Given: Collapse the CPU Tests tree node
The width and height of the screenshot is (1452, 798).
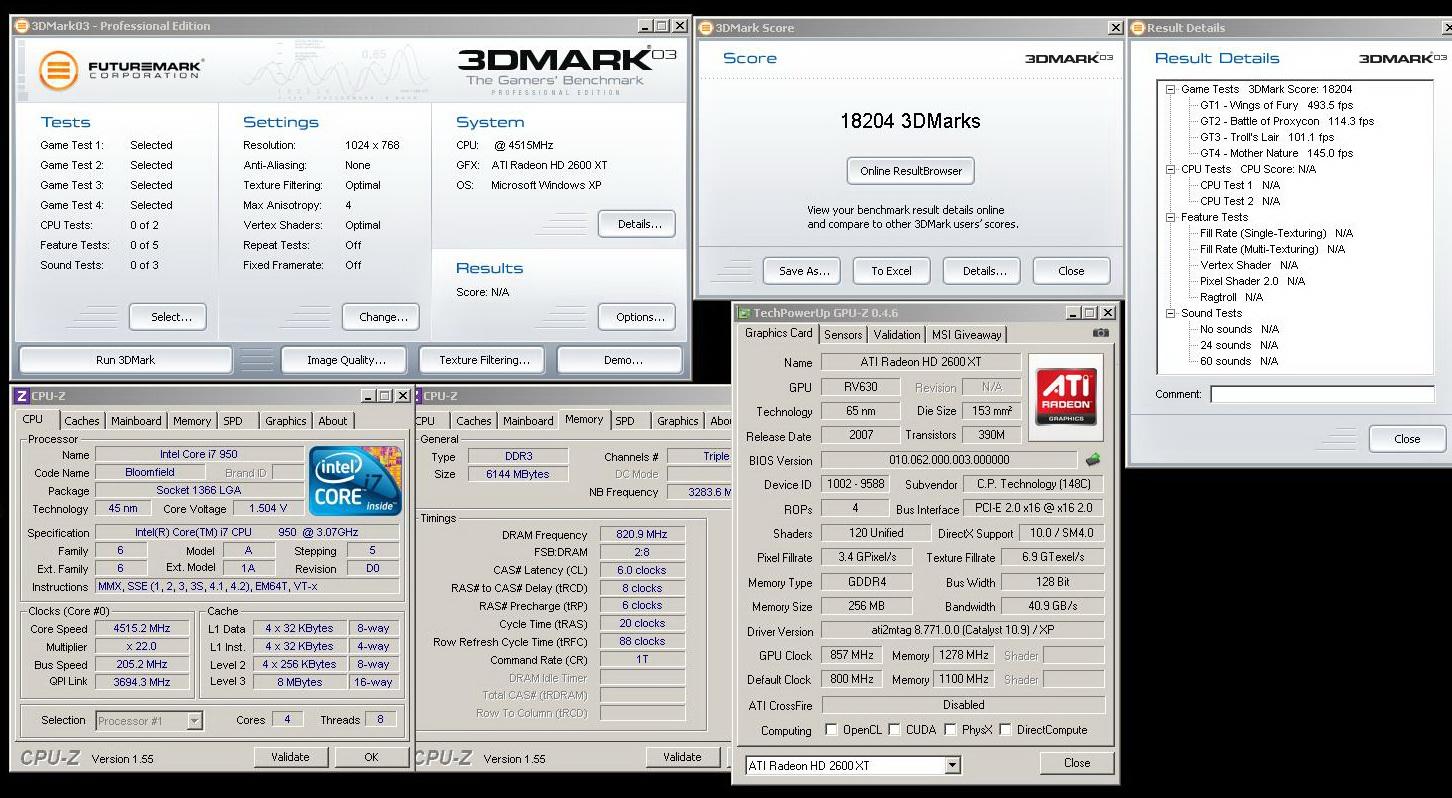Looking at the screenshot, I should (x=1170, y=169).
